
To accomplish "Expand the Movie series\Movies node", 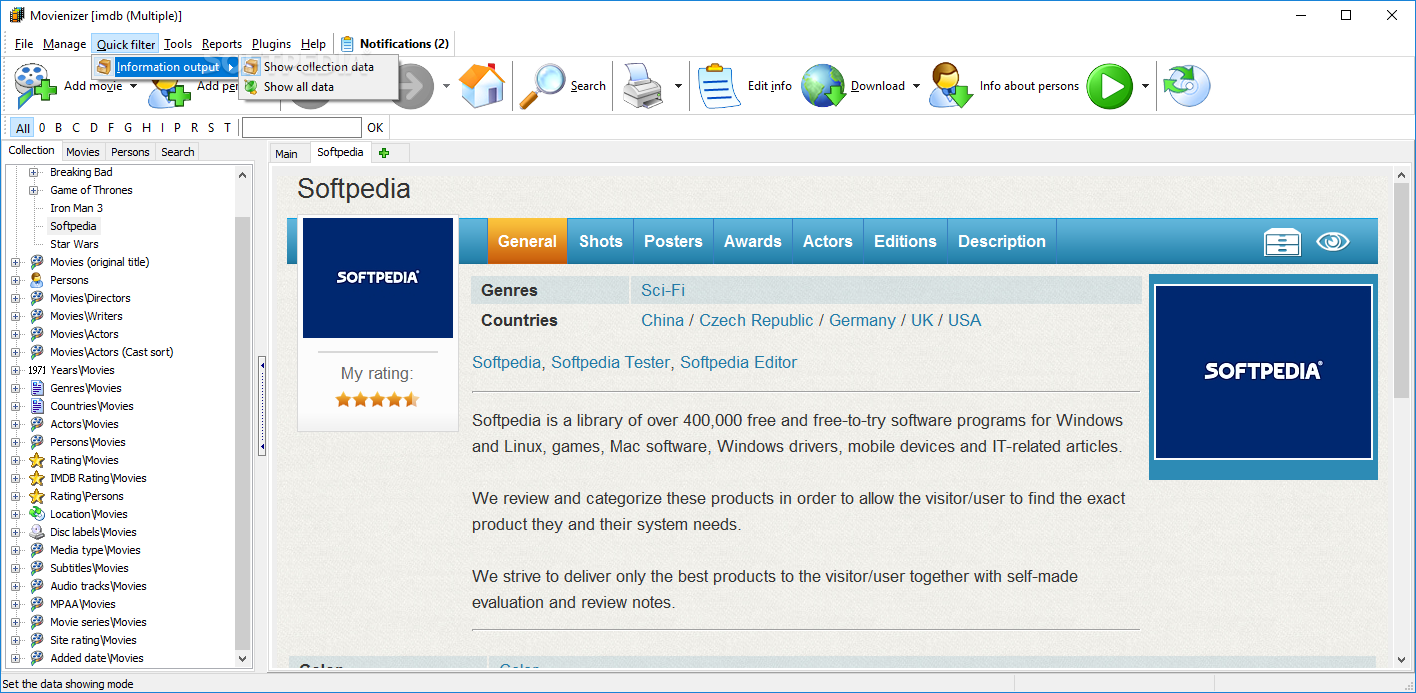I will [x=15, y=622].
